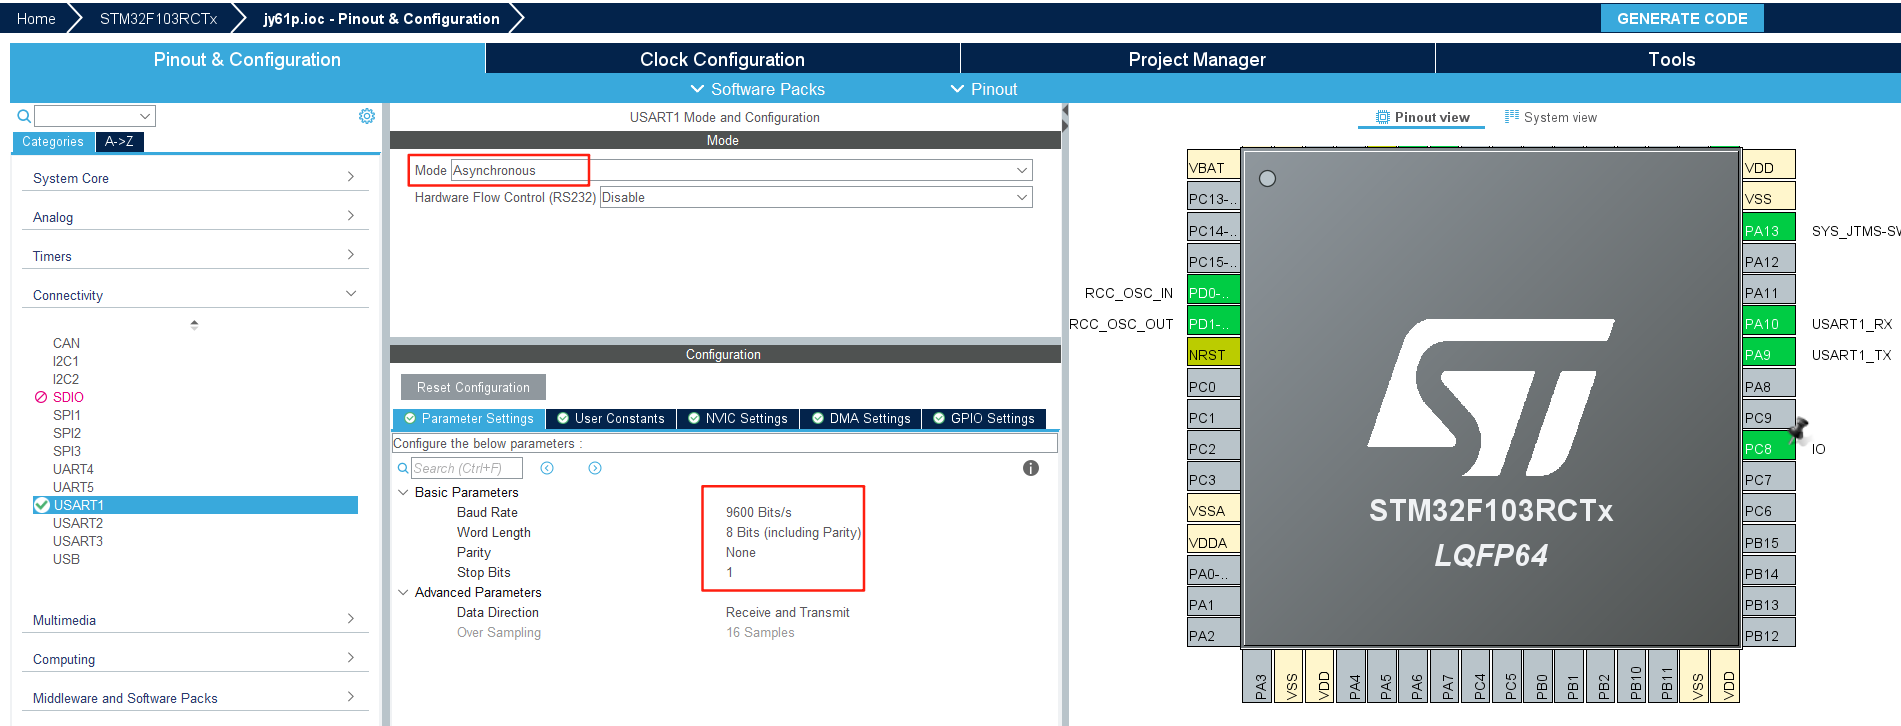Click the PB0 pin at chip bottom
Viewport: 1901px width, 726px height.
point(1539,676)
